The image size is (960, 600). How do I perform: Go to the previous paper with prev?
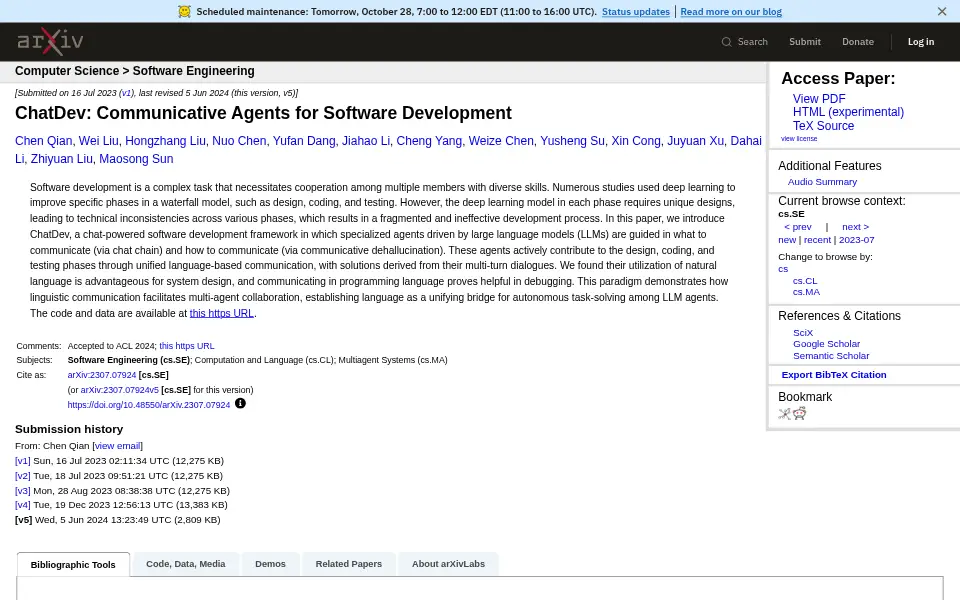(798, 227)
